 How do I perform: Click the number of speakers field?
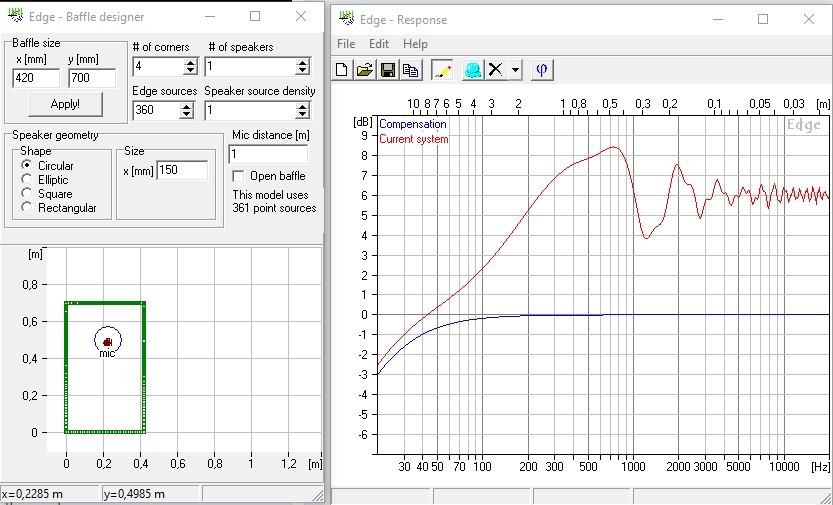[x=250, y=67]
